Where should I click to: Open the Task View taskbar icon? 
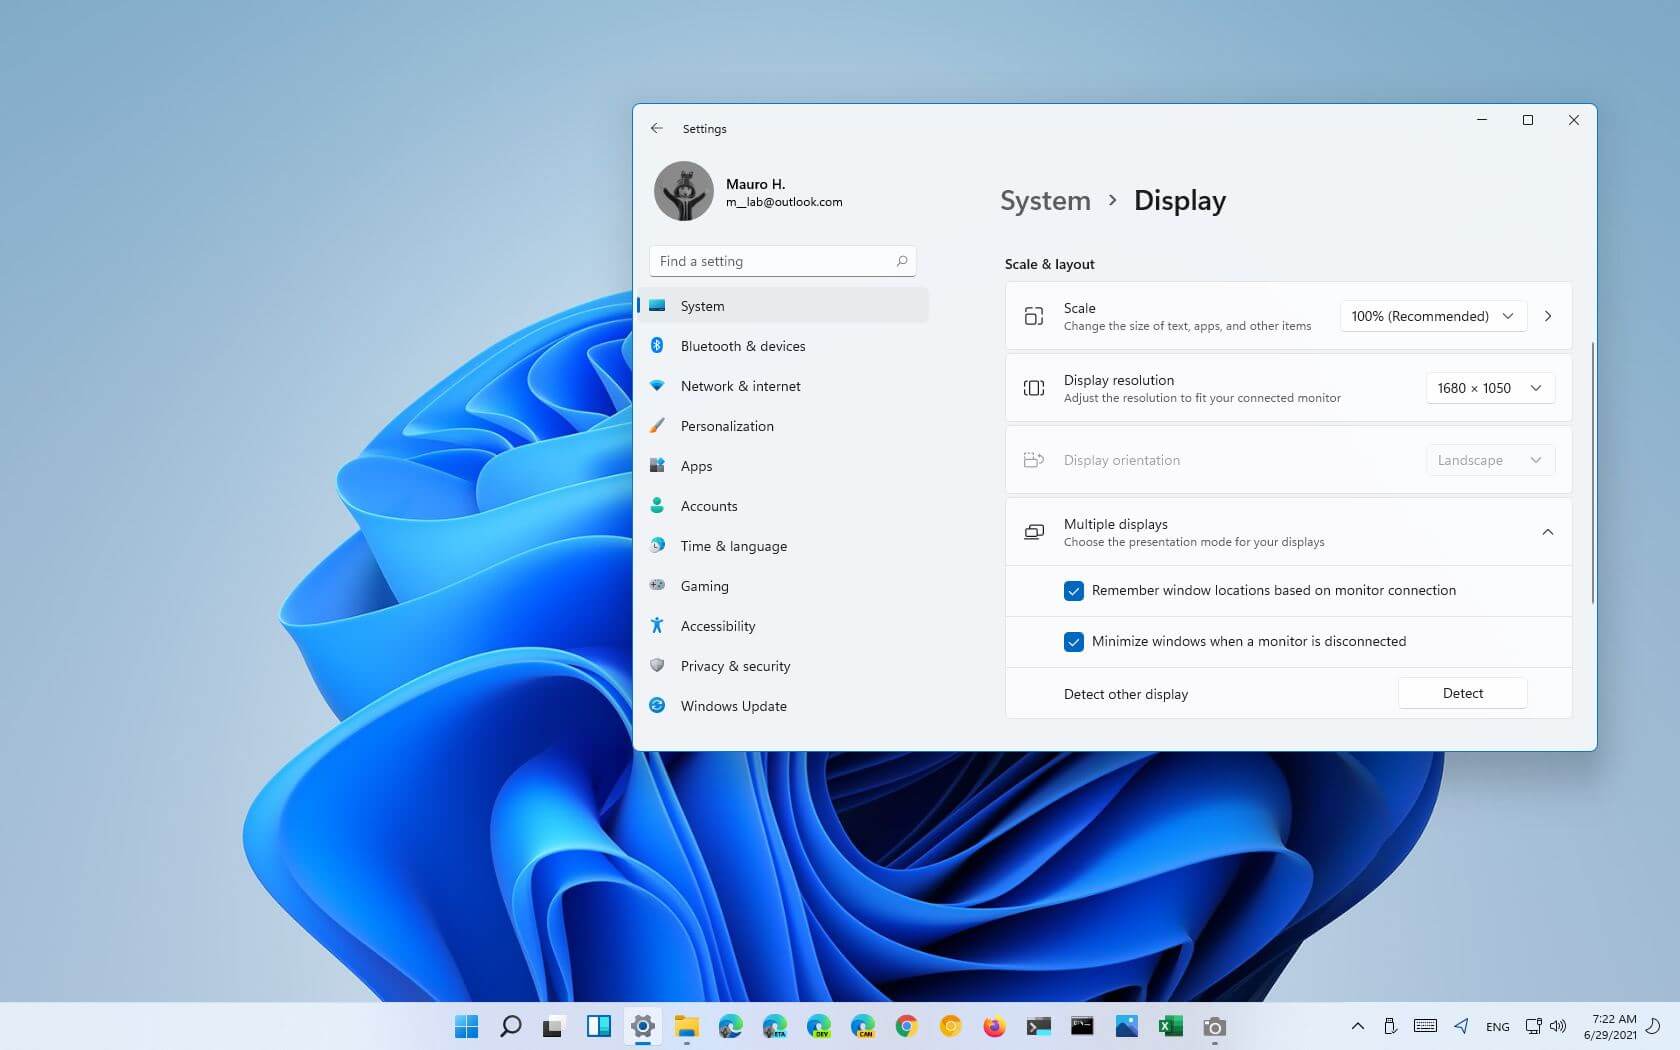(554, 1026)
